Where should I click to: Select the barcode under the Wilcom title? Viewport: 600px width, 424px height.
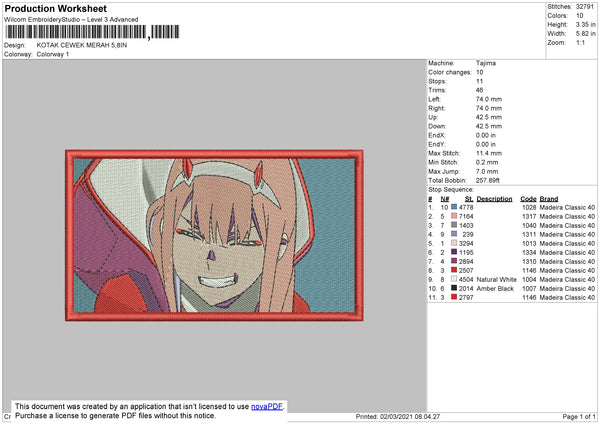point(92,32)
